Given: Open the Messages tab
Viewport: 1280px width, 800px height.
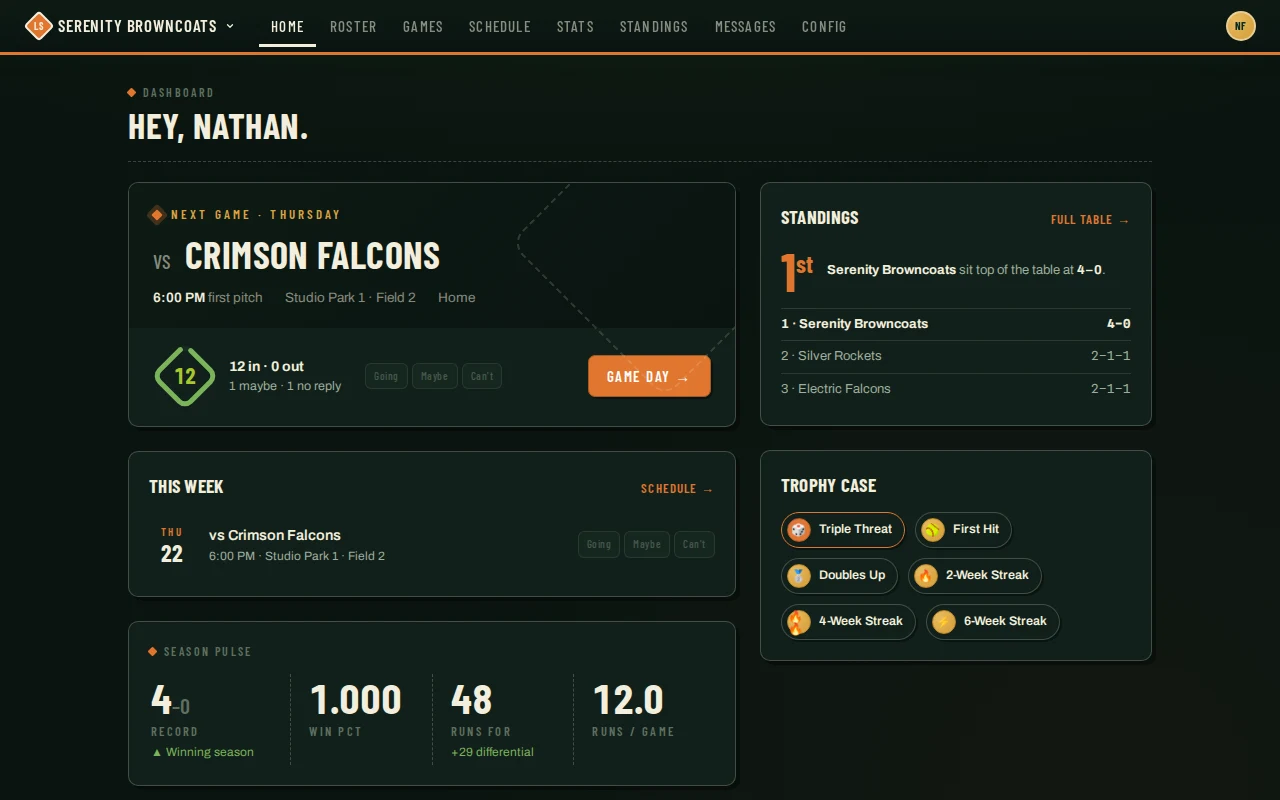Looking at the screenshot, I should click(x=745, y=27).
